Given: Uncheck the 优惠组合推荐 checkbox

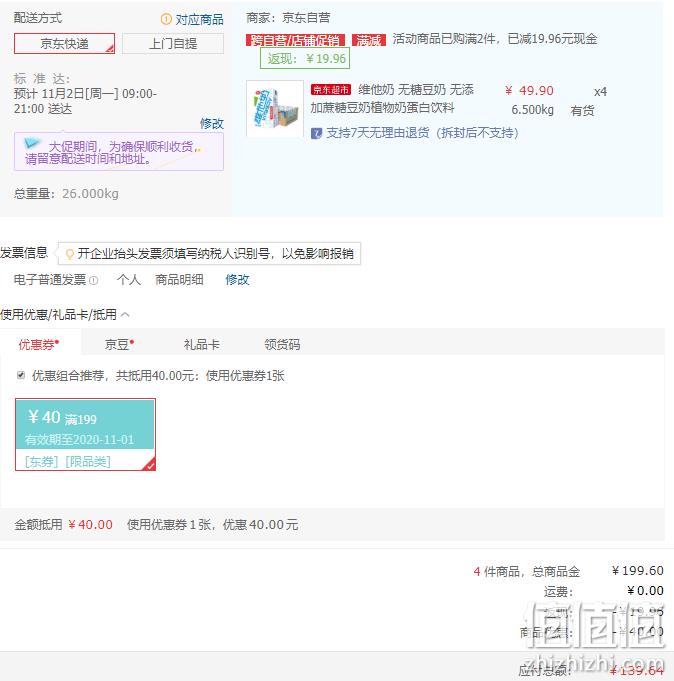Looking at the screenshot, I should tap(21, 375).
